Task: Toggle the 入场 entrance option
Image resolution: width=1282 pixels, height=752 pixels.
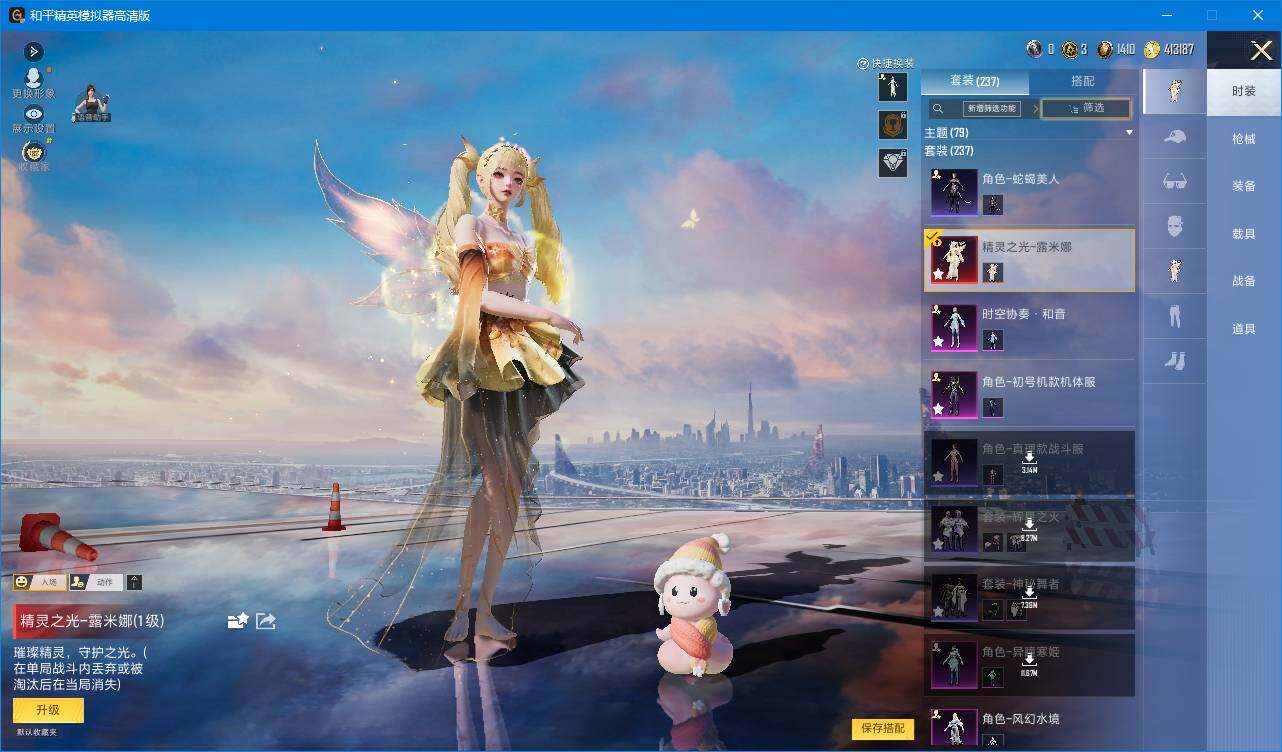Action: 39,582
